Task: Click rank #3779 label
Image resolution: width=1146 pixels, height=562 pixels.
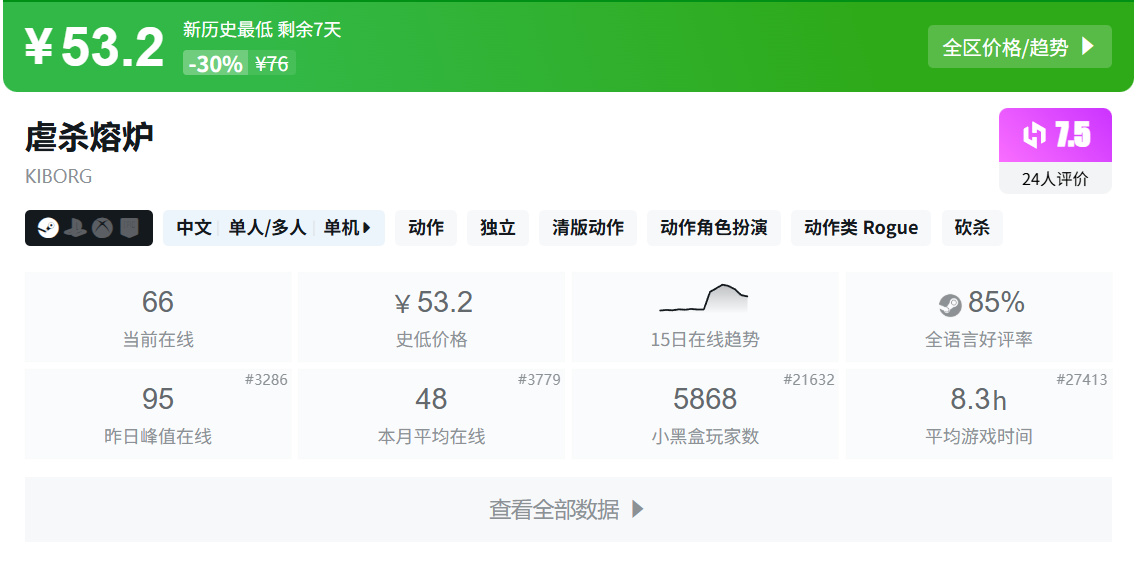Action: (x=539, y=379)
